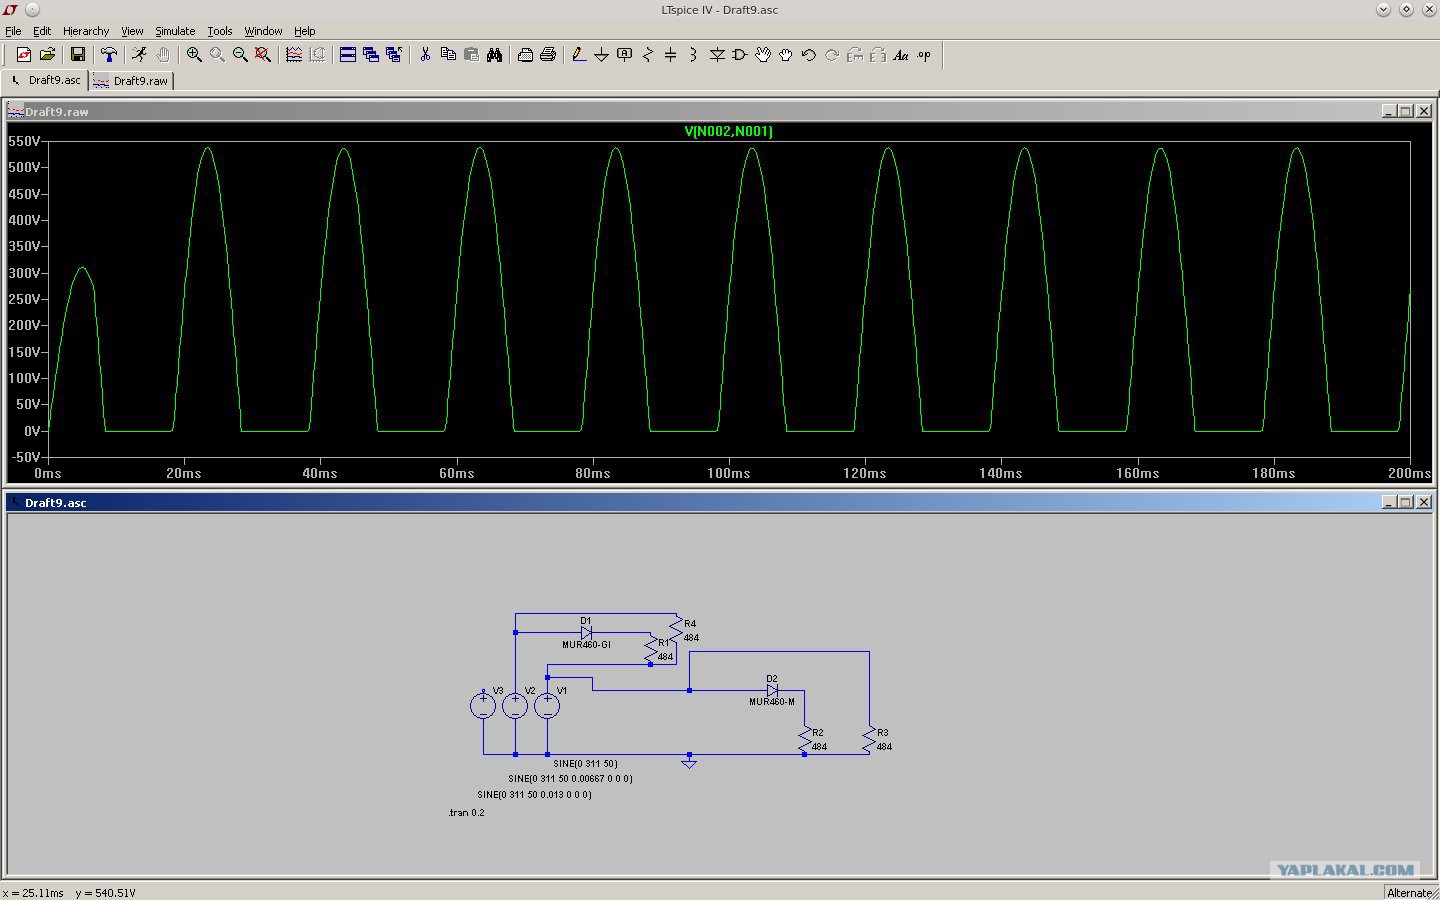Screen dimensions: 1440x900
Task: Click the Run simulation icon
Action: [139, 55]
